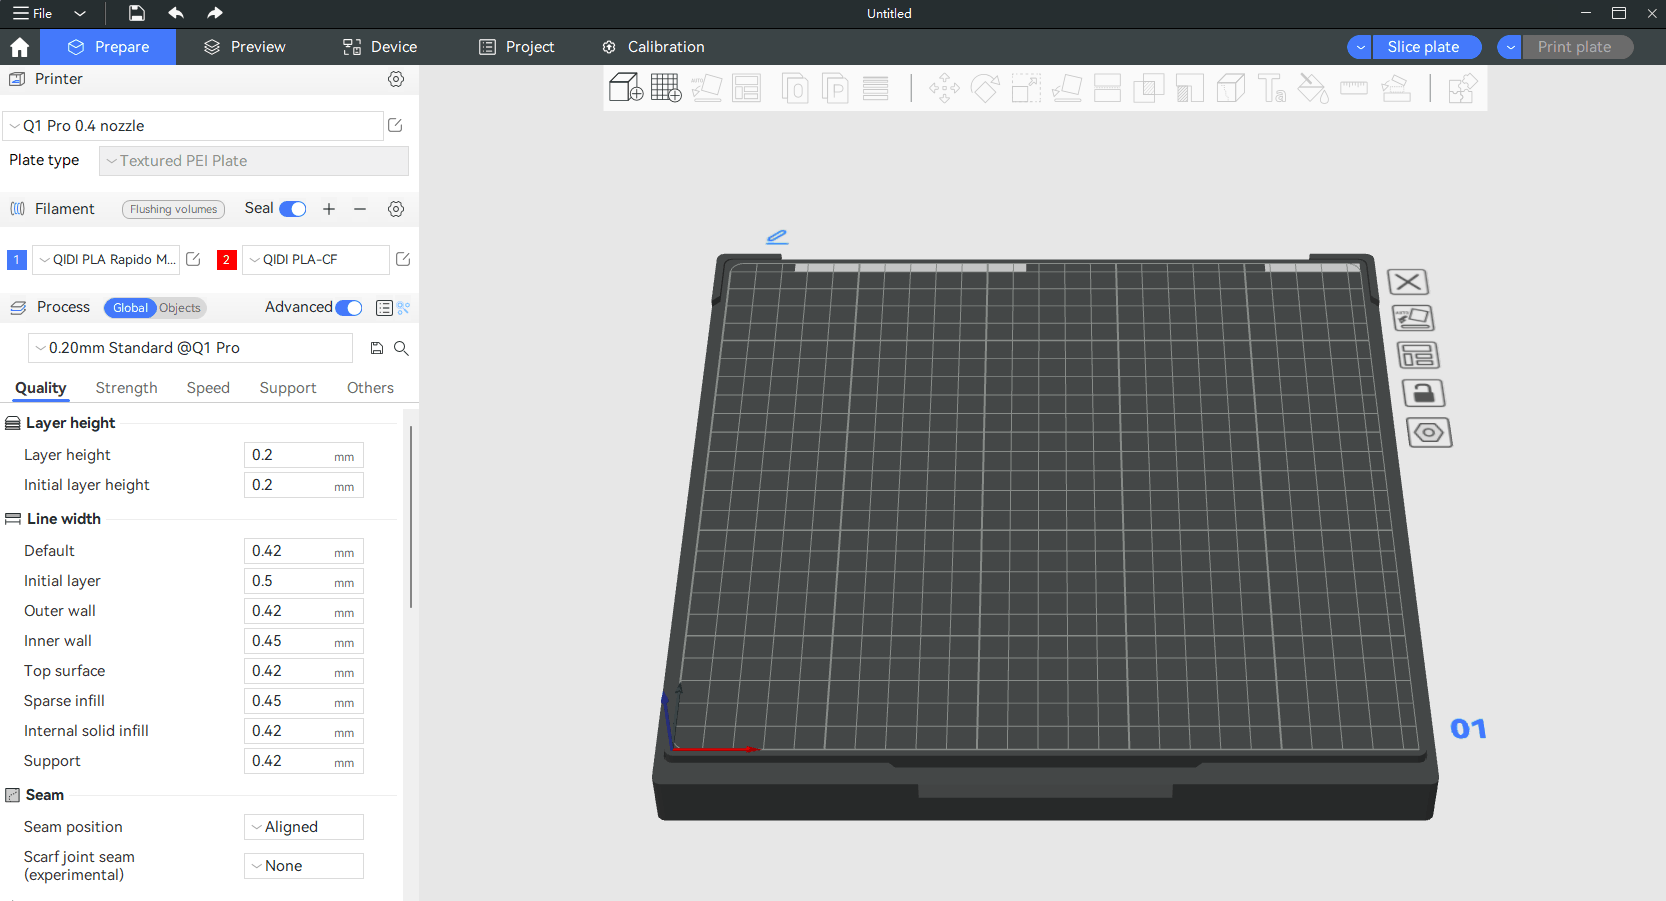Switch process scope to Objects
1666x901 pixels.
click(180, 308)
